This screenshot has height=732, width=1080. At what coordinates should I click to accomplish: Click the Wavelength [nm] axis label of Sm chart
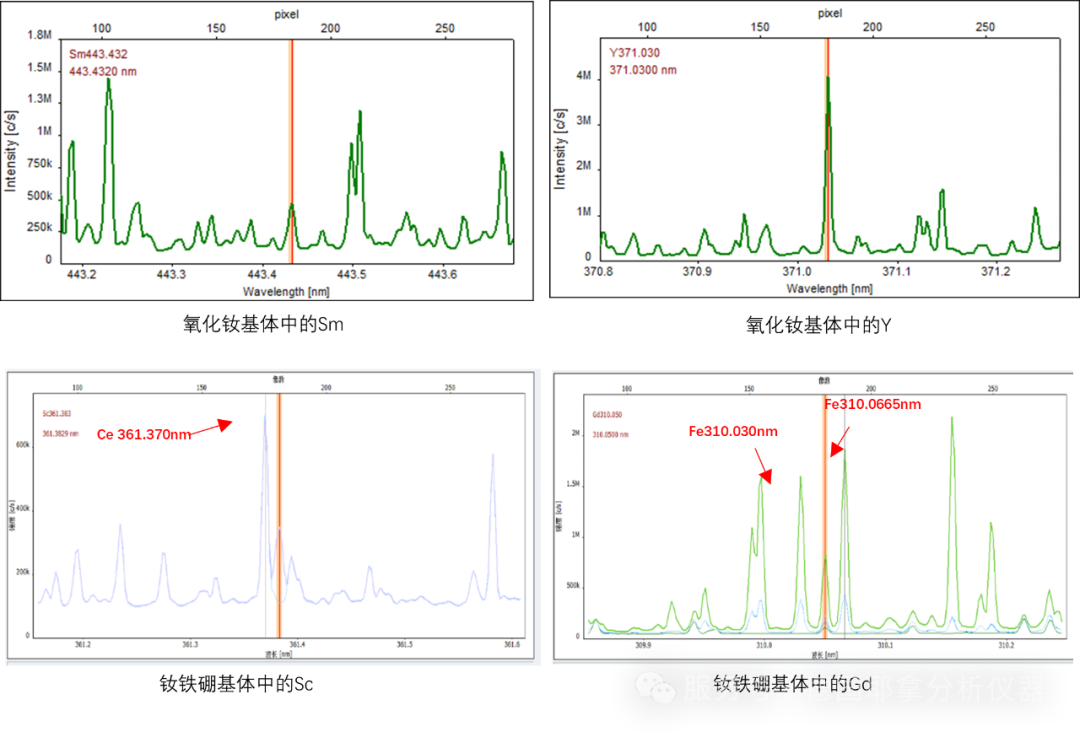(x=285, y=291)
